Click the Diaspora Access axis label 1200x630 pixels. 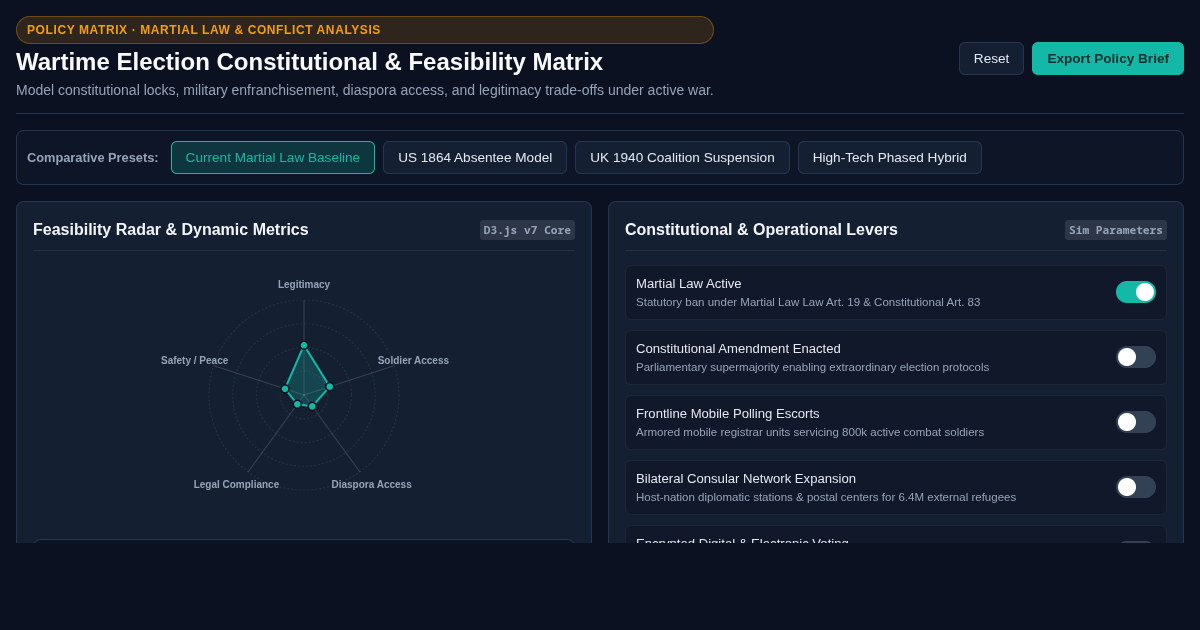click(371, 485)
